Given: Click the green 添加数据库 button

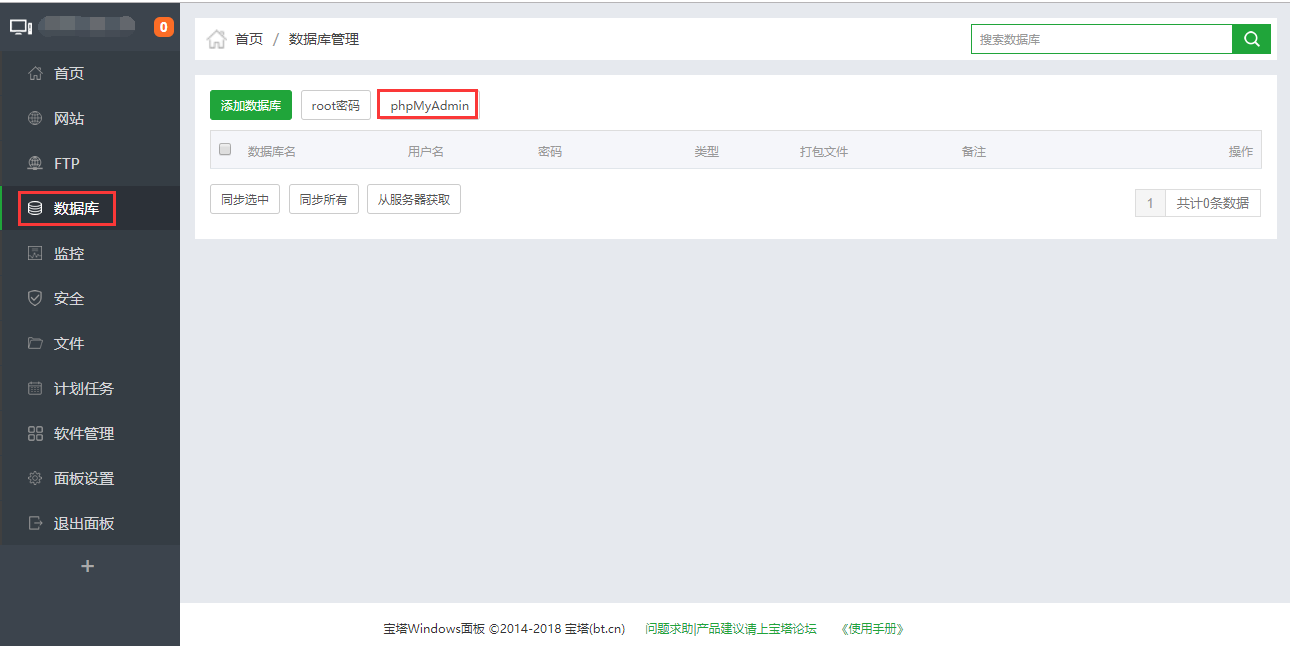Looking at the screenshot, I should click(251, 105).
